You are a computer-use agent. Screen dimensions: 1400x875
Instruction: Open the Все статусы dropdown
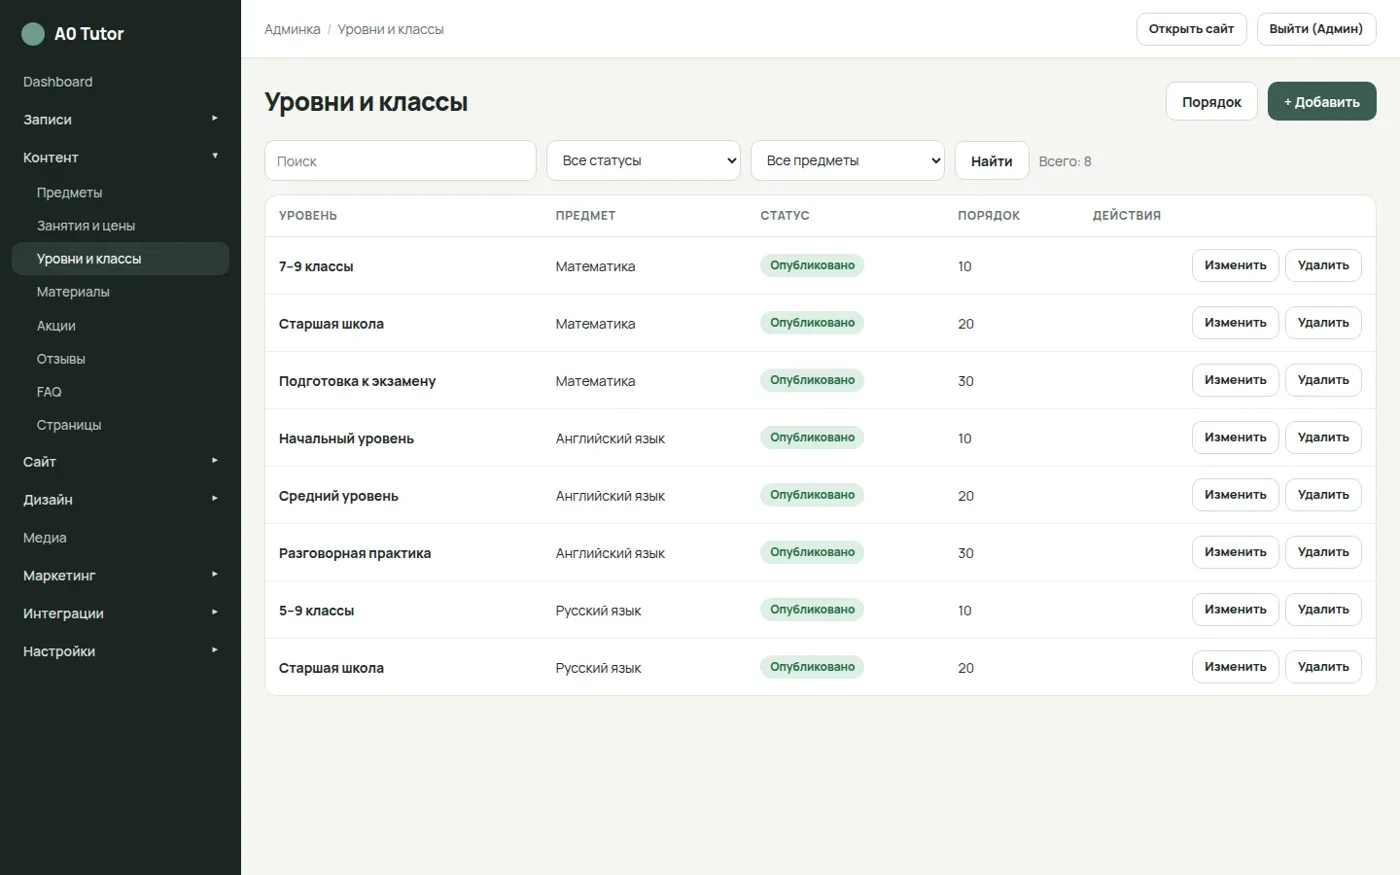tap(643, 161)
